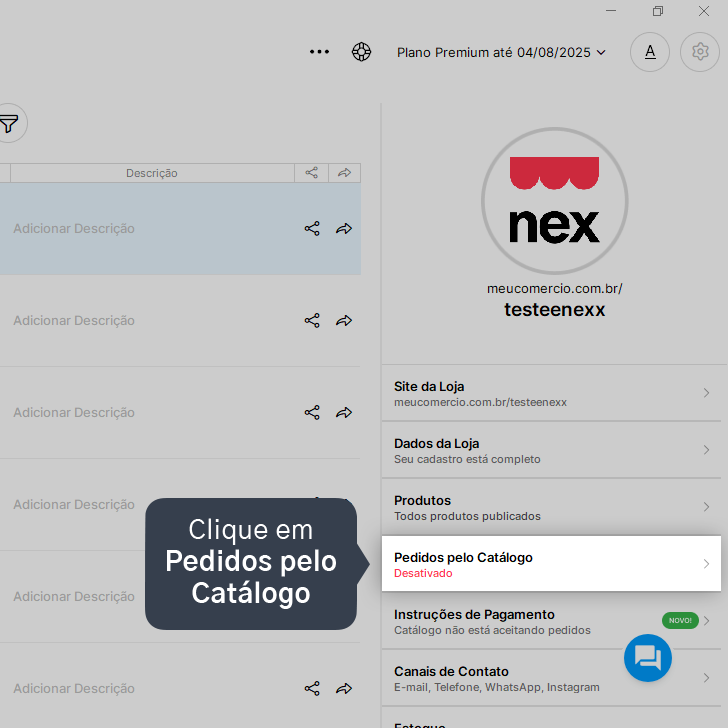Click the forward arrow icon in the table header
This screenshot has width=728, height=728.
[x=344, y=173]
